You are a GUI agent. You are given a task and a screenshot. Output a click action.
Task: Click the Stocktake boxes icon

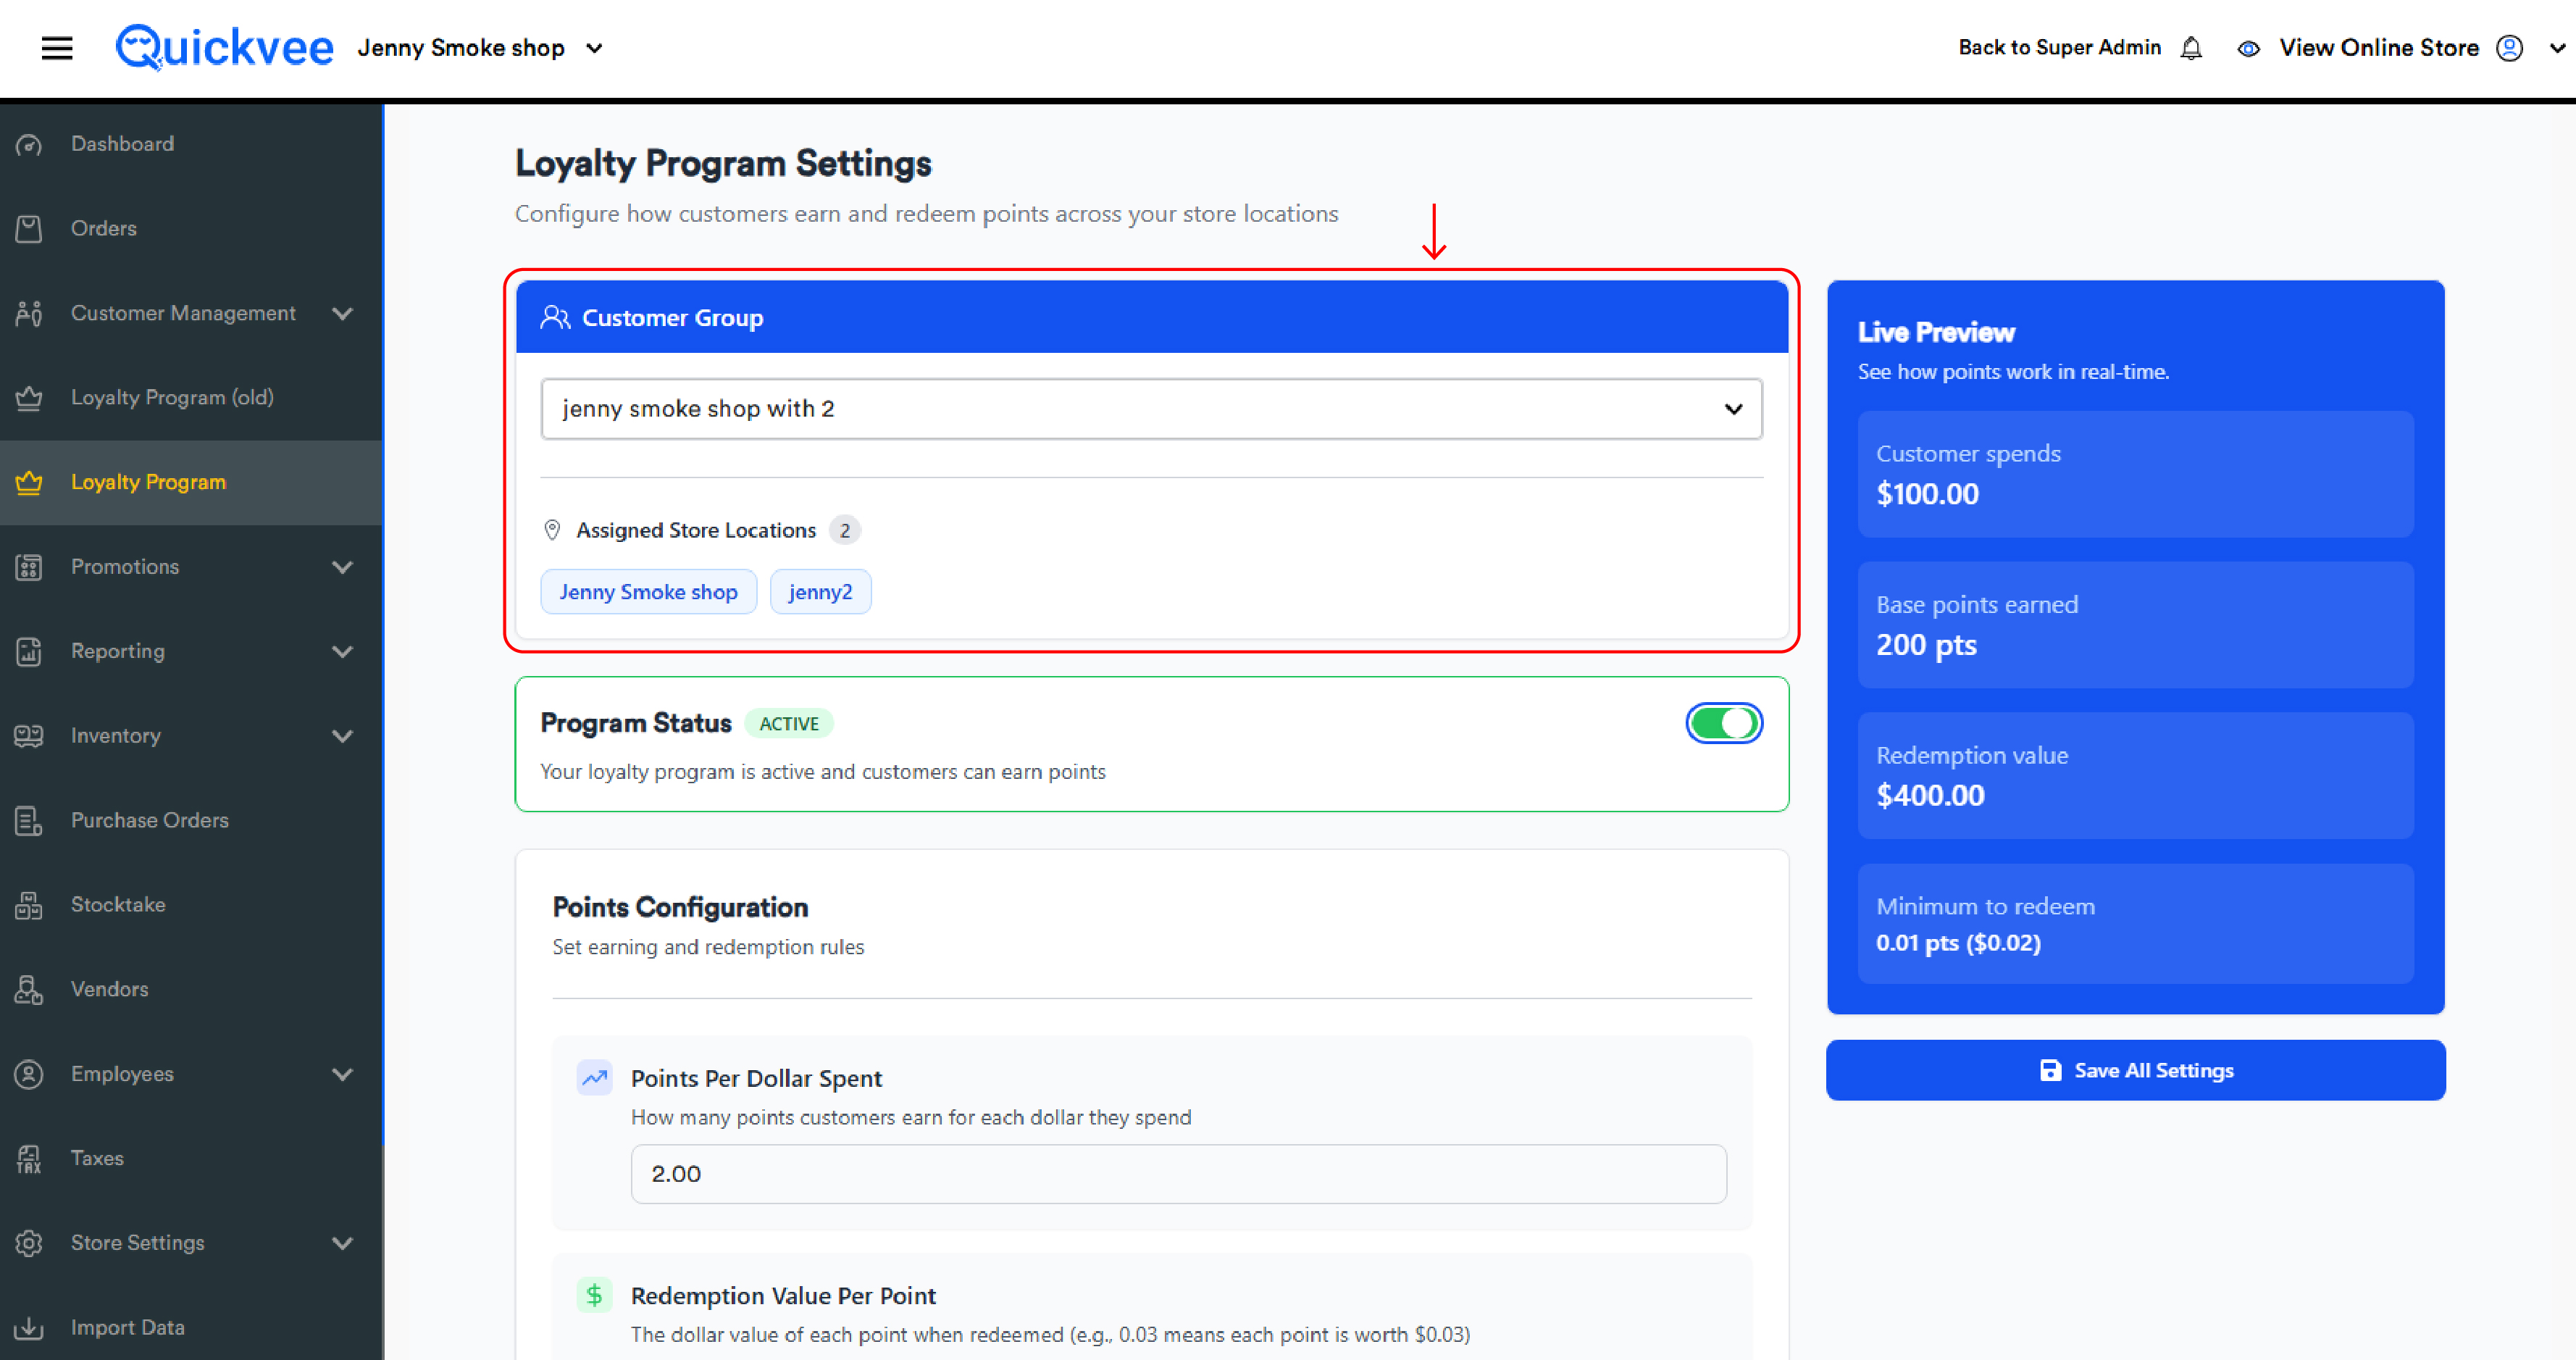[x=29, y=905]
